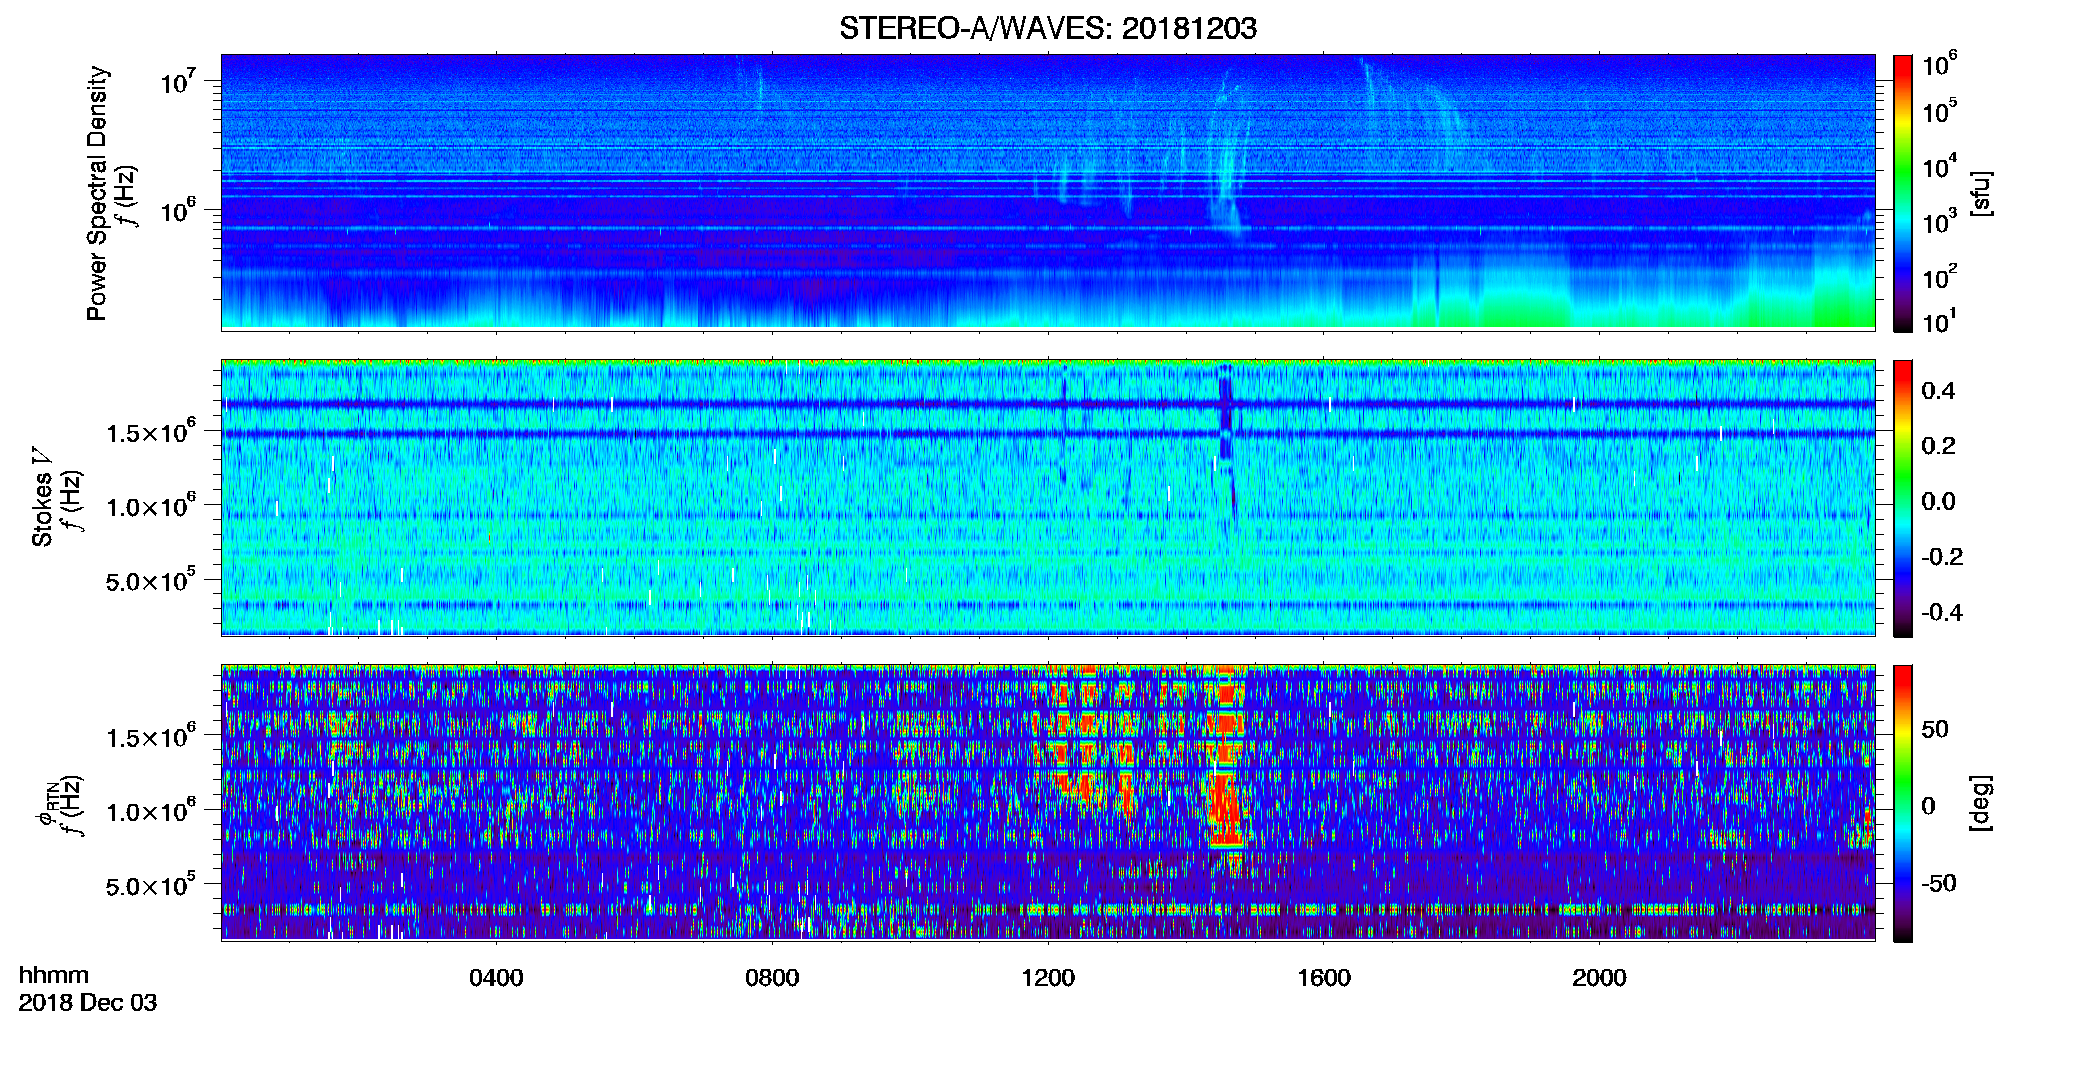Click the -50 label on degrees colorbar

tap(1938, 883)
